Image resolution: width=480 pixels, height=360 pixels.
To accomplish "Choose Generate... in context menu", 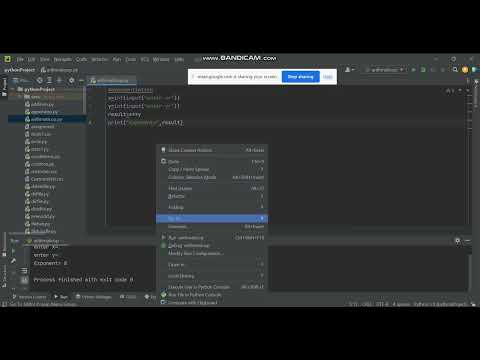I will tap(212, 227).
